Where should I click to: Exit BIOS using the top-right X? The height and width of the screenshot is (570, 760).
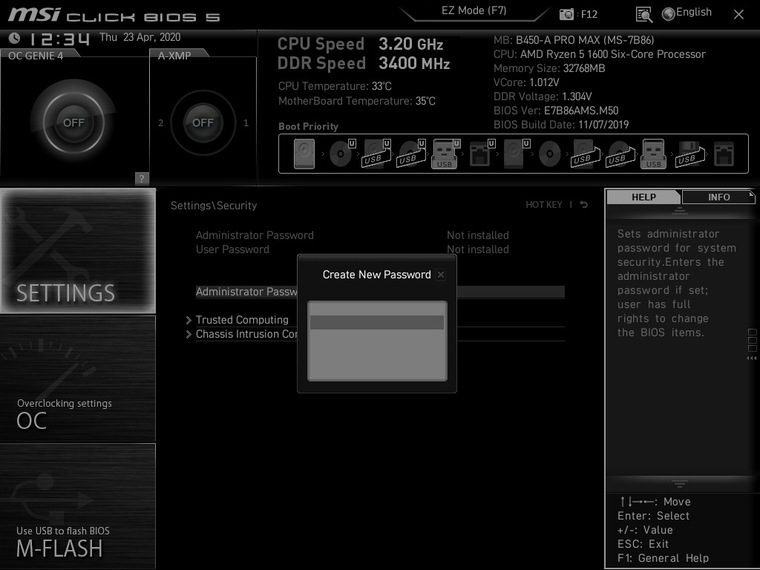pyautogui.click(x=738, y=15)
